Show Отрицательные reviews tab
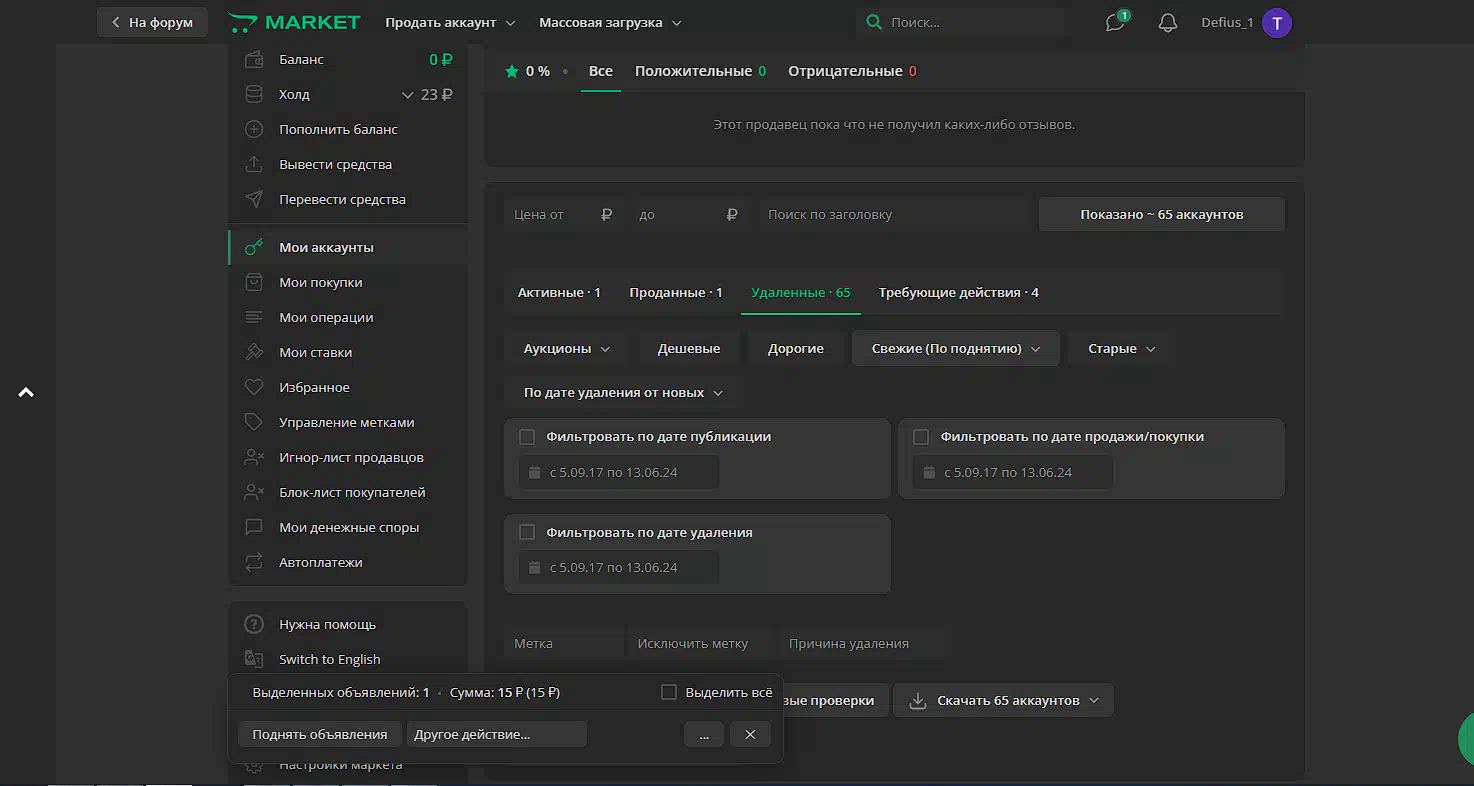This screenshot has height=786, width=1474. pyautogui.click(x=852, y=71)
